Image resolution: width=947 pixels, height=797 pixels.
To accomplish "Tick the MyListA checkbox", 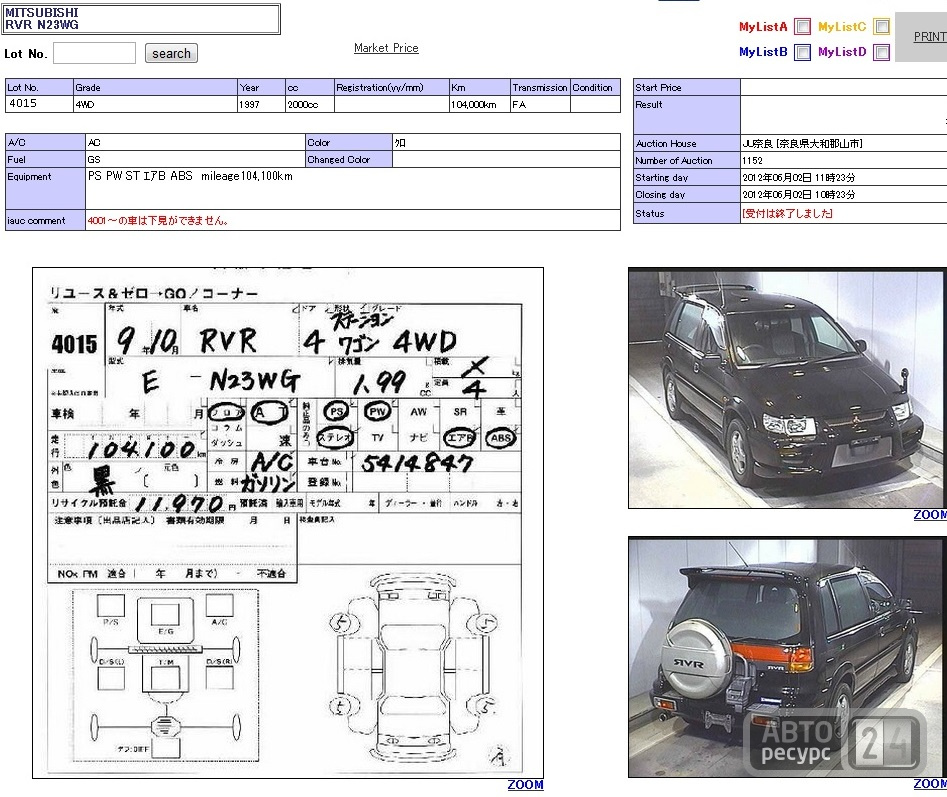I will (802, 27).
